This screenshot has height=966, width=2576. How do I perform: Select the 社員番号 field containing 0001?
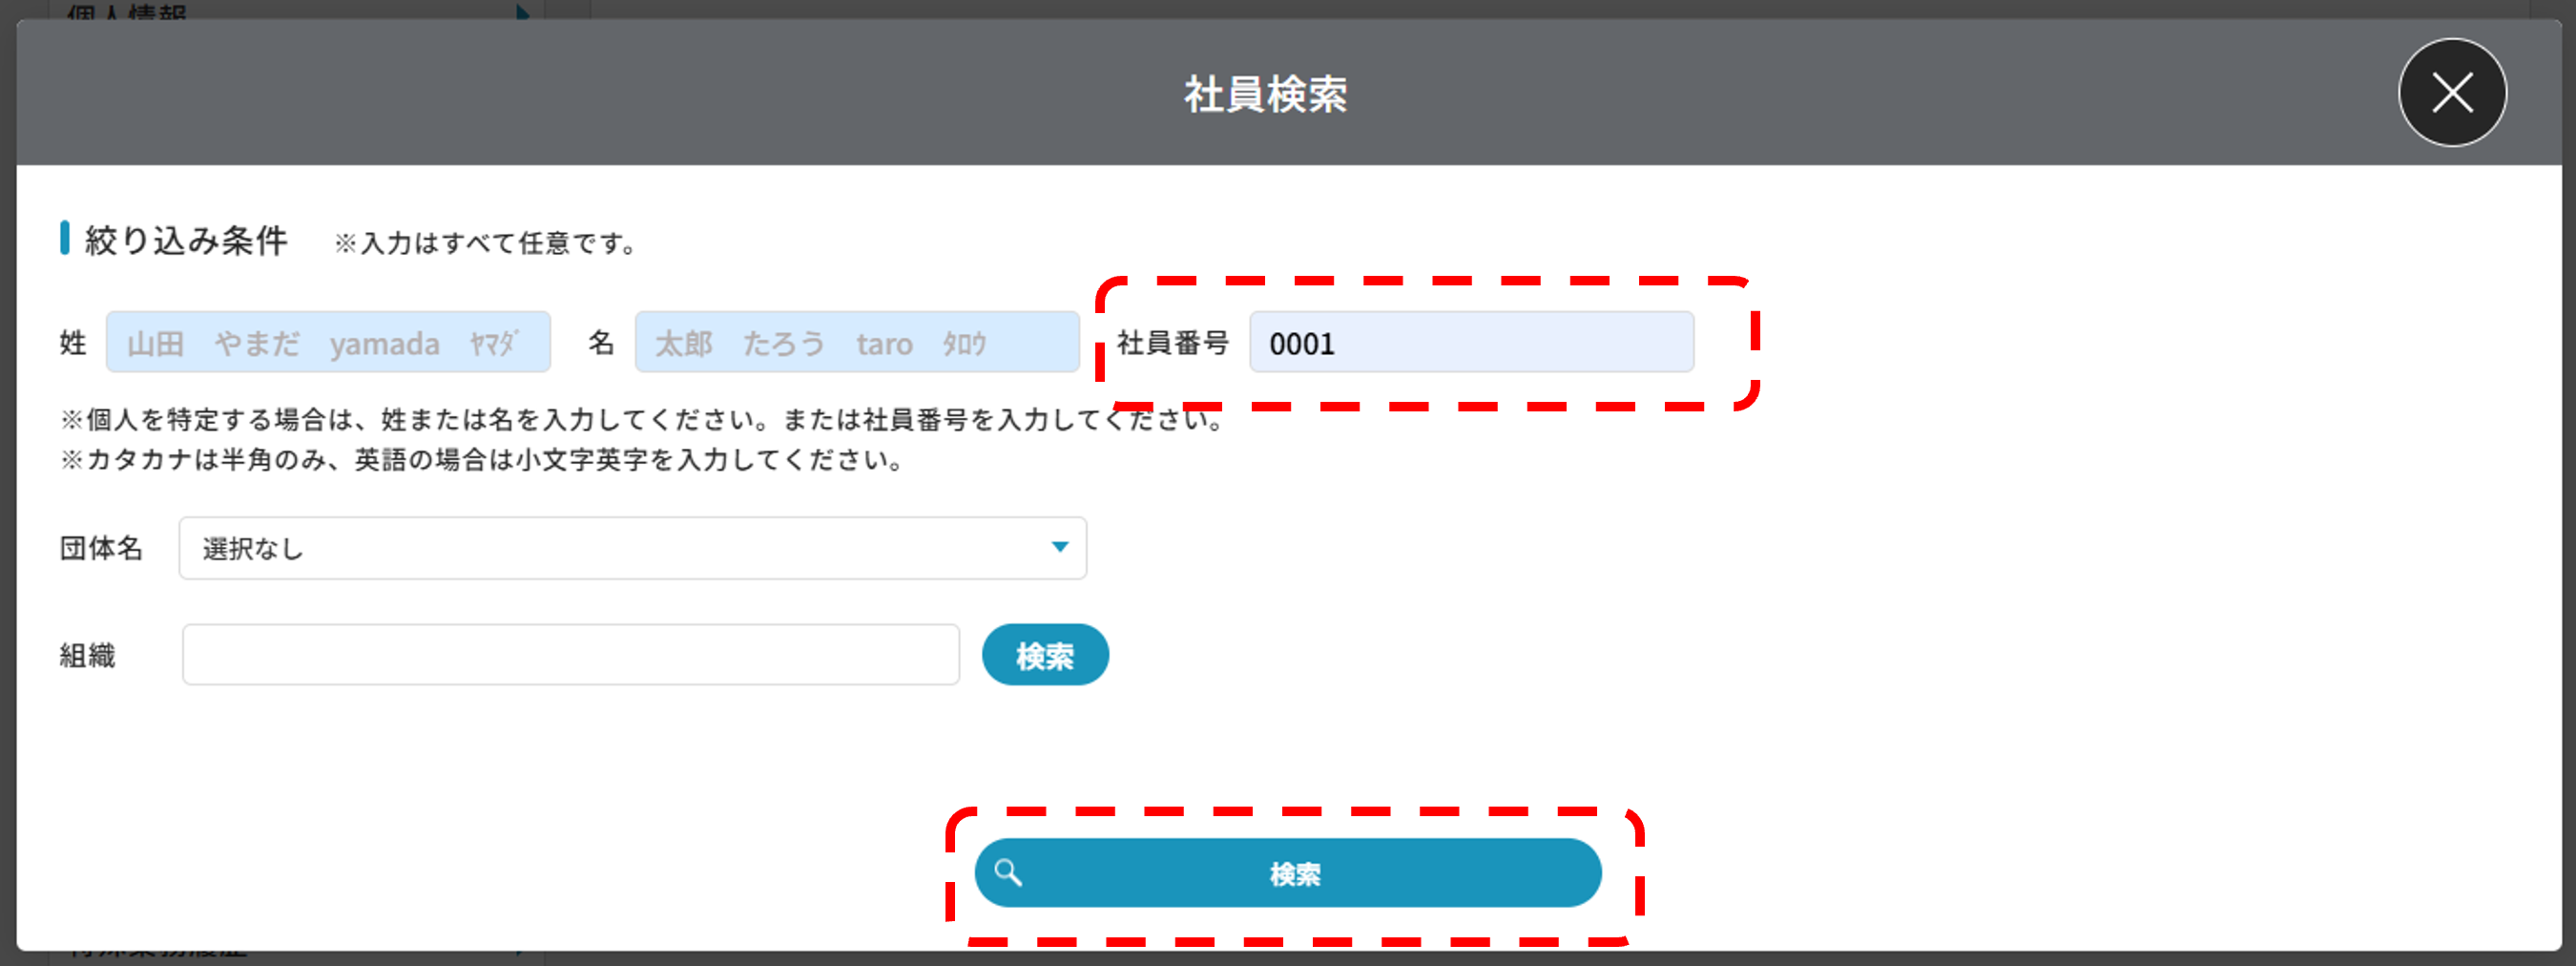tap(1470, 343)
